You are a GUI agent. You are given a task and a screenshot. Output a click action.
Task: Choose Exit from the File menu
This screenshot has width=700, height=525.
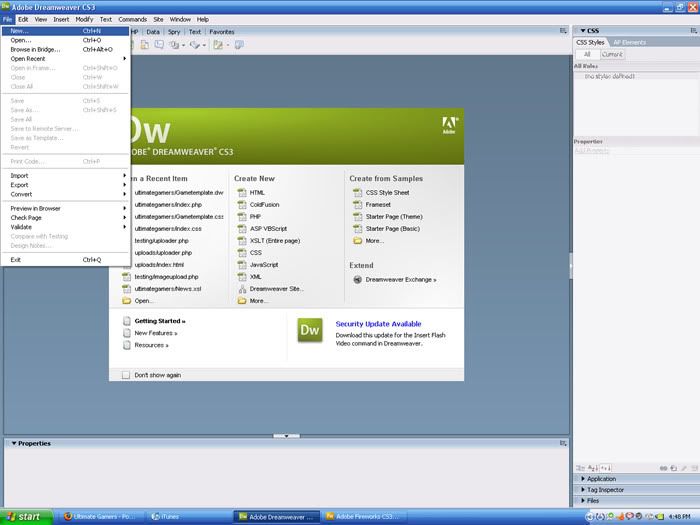[x=66, y=260]
